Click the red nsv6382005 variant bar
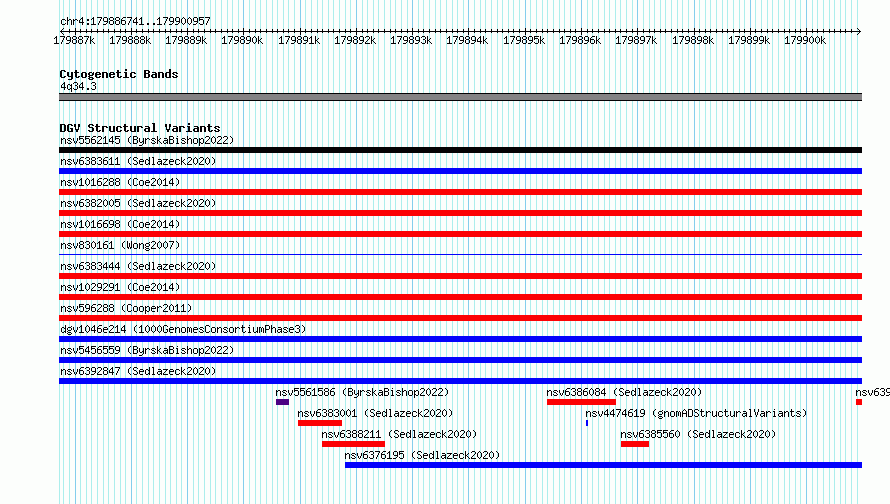 460,213
